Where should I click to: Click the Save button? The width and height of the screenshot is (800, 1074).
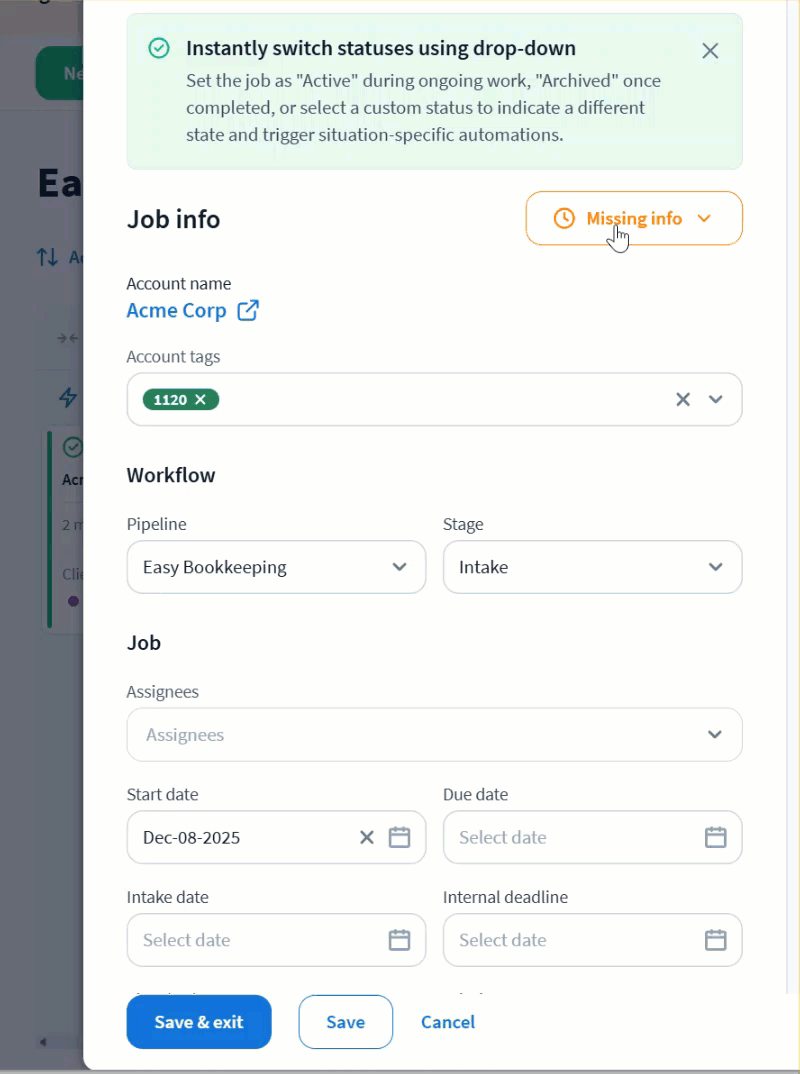pos(345,1022)
